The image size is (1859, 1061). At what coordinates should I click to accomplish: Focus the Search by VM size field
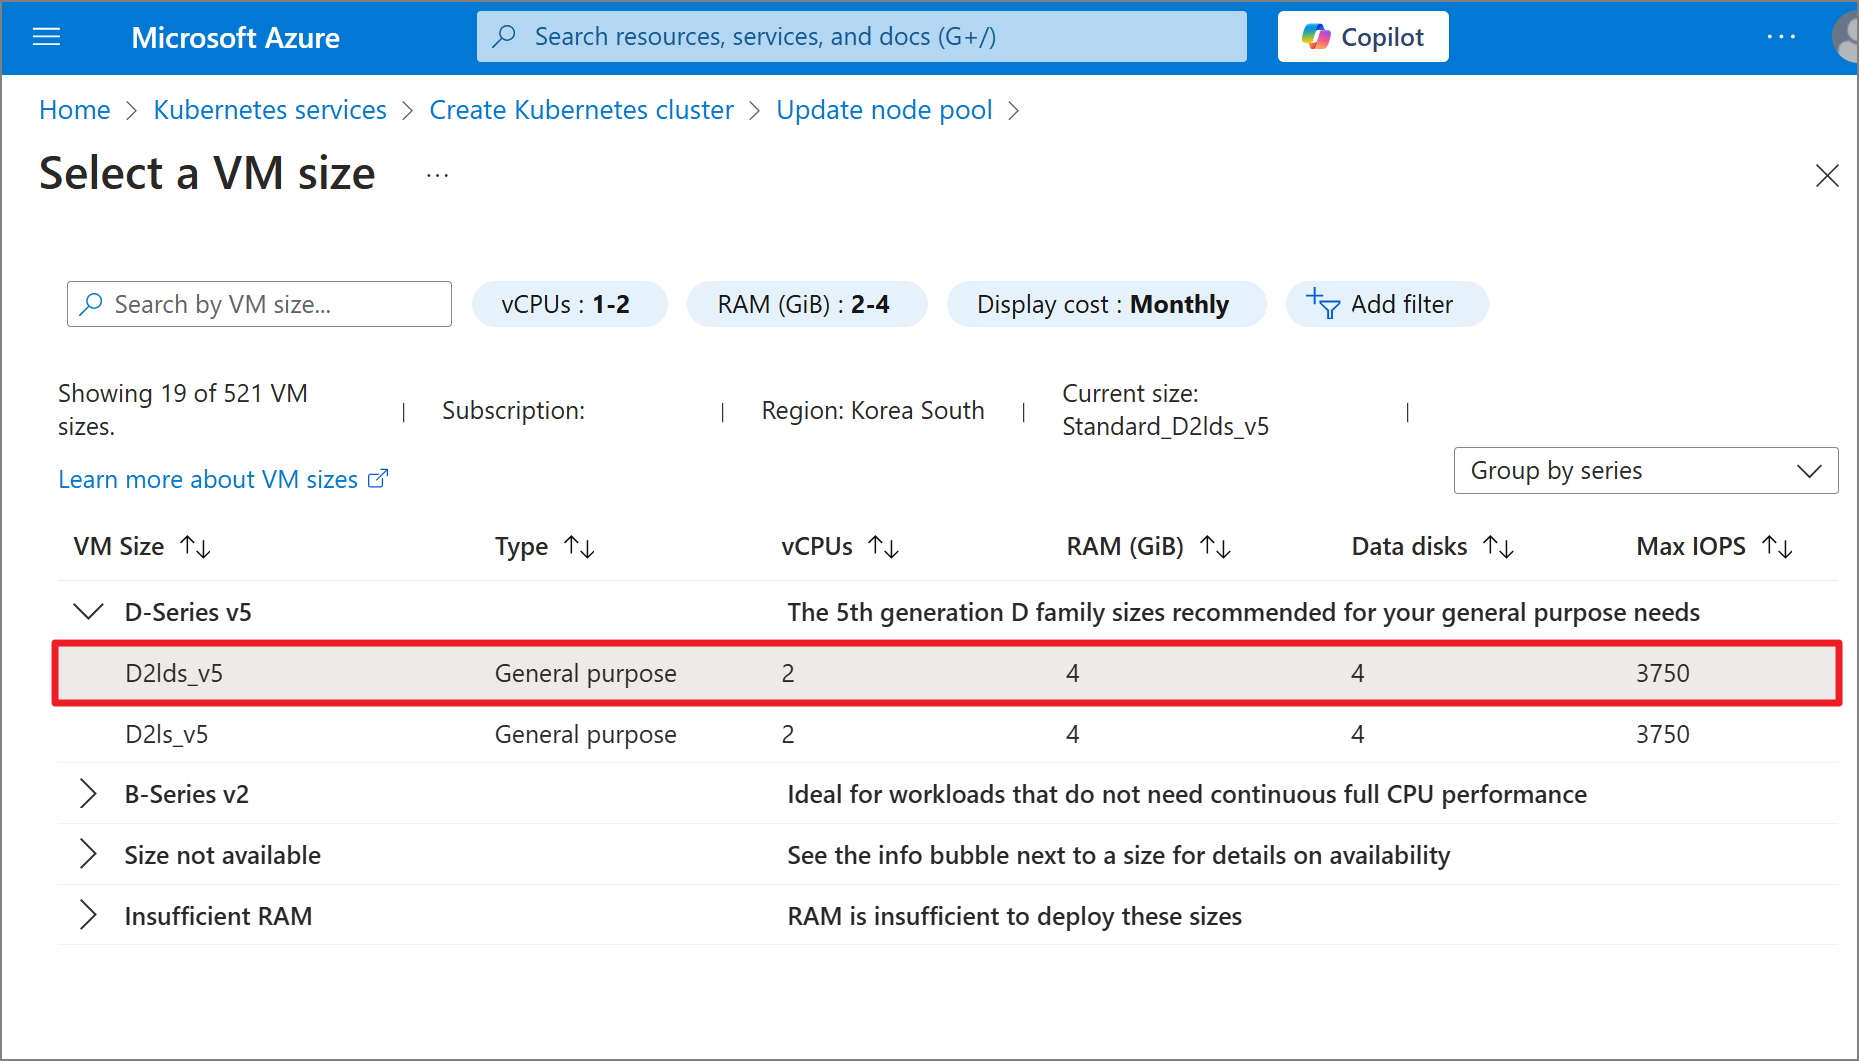(x=259, y=304)
